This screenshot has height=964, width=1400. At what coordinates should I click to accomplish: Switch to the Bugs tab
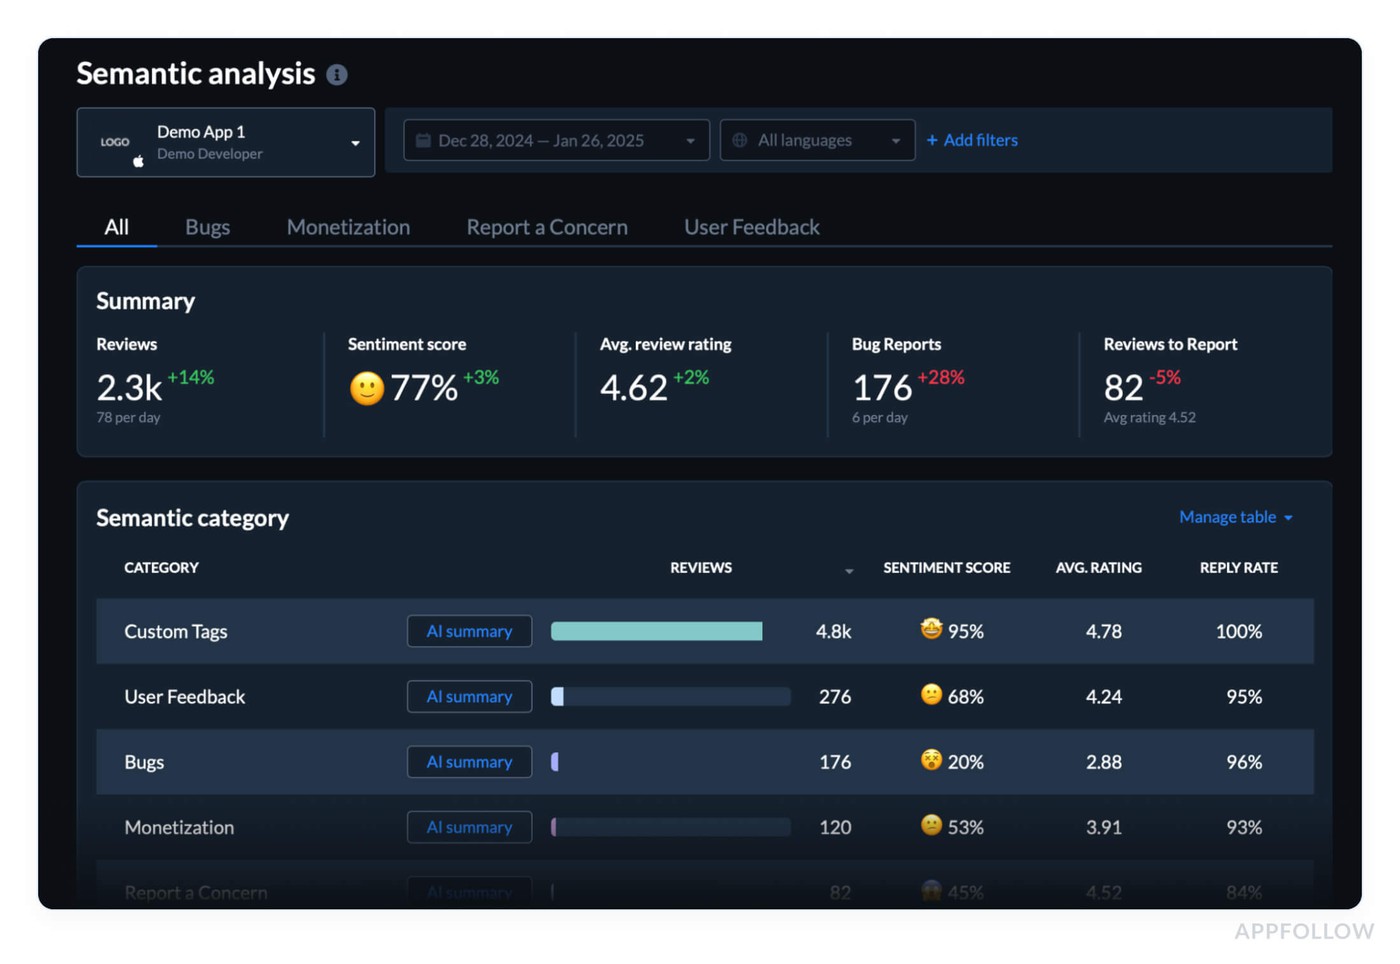[x=207, y=227]
